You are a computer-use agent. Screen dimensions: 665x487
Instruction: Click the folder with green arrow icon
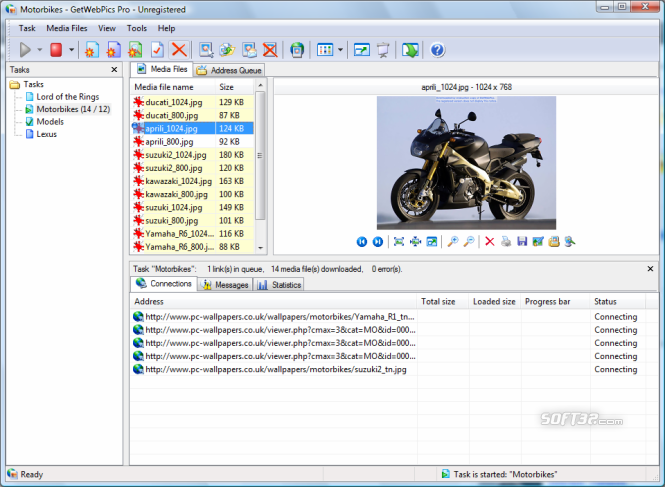pos(227,50)
